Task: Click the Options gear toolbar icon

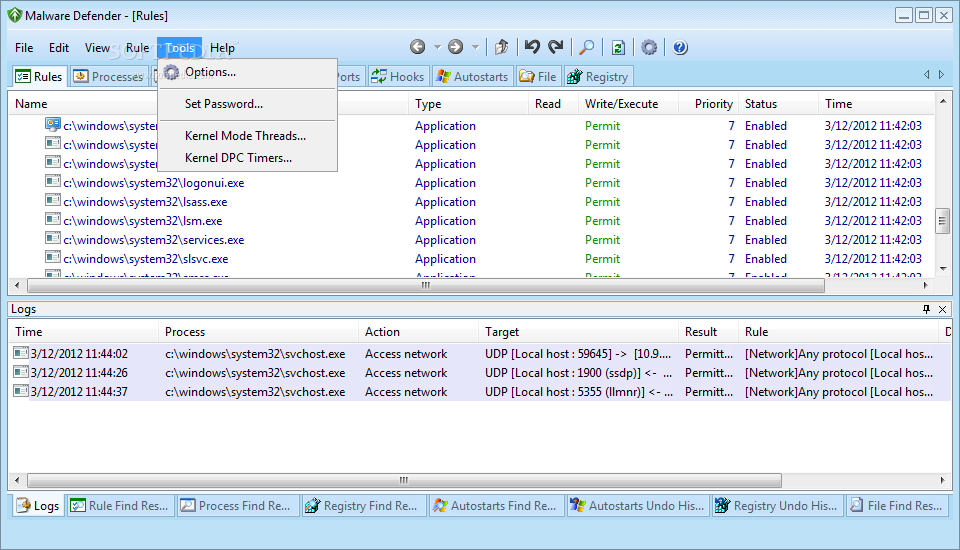Action: point(649,47)
